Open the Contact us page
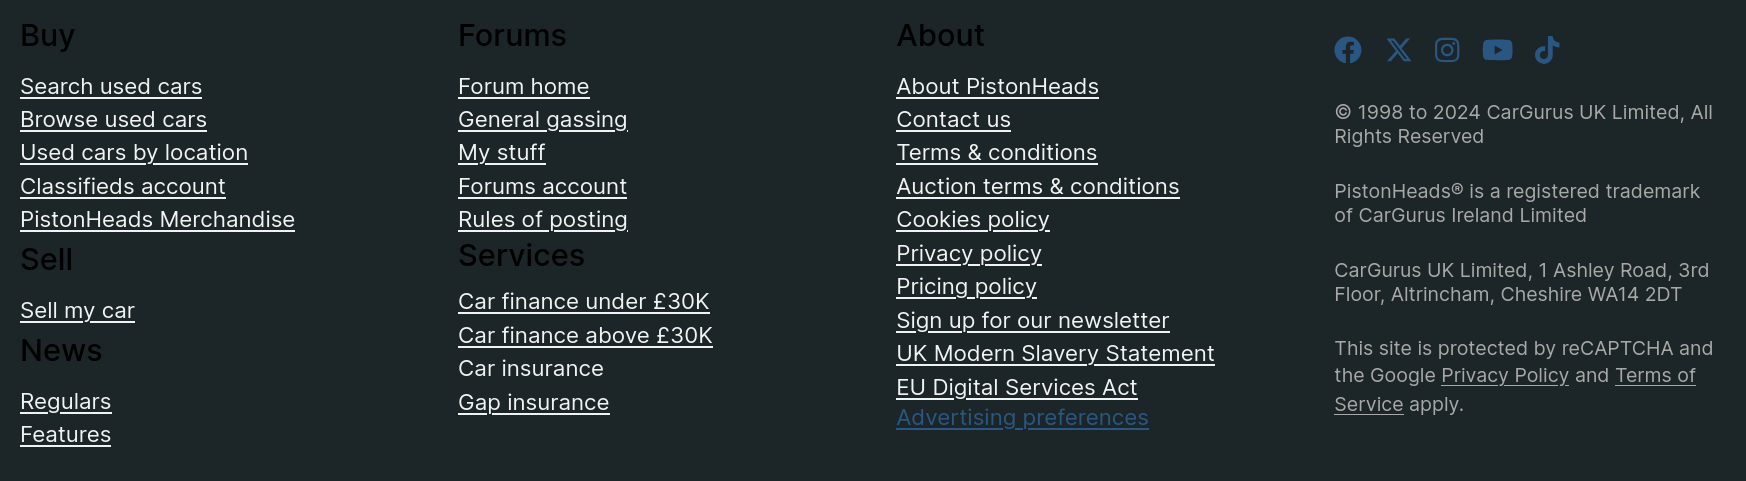1746x481 pixels. (953, 120)
